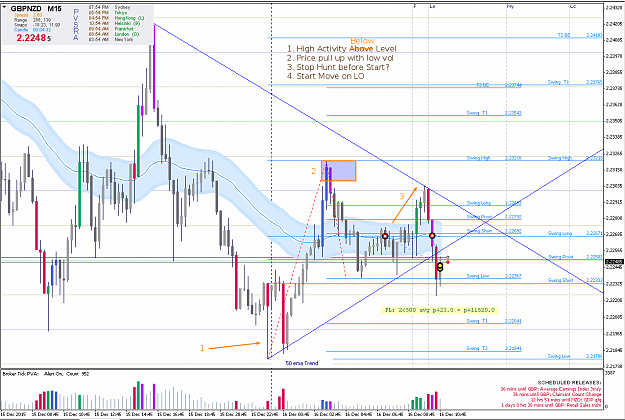Click the Swing T2 2.21941 level label
The height and width of the screenshot is (420, 625).
(x=494, y=348)
